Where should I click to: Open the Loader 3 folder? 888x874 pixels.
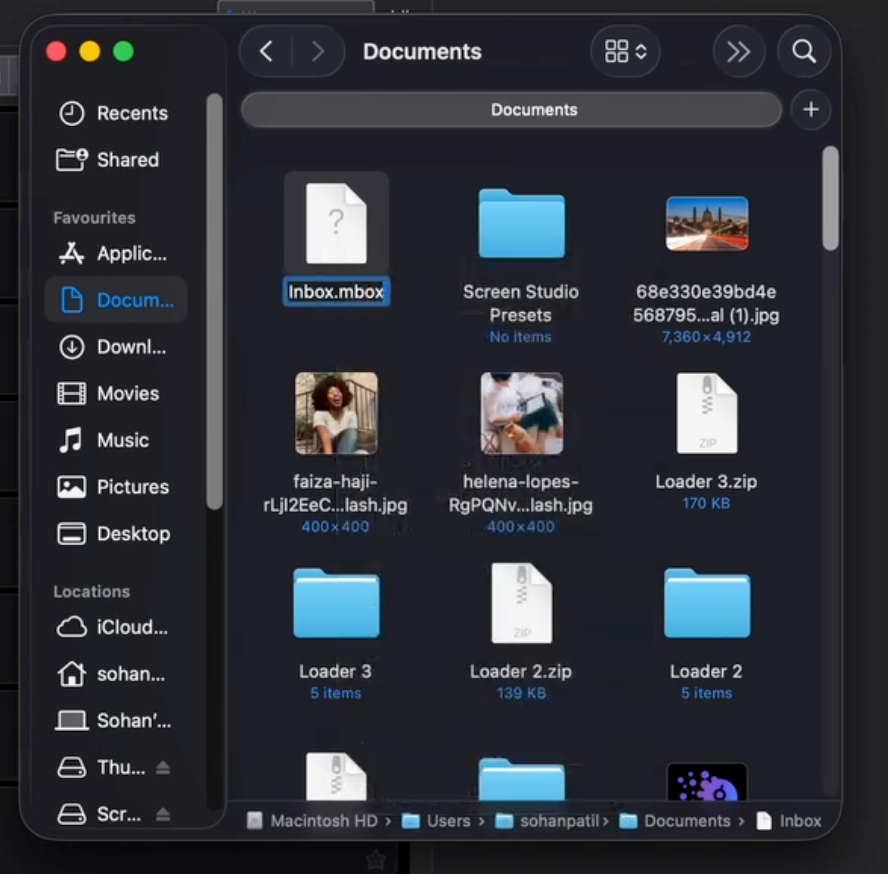tap(336, 603)
